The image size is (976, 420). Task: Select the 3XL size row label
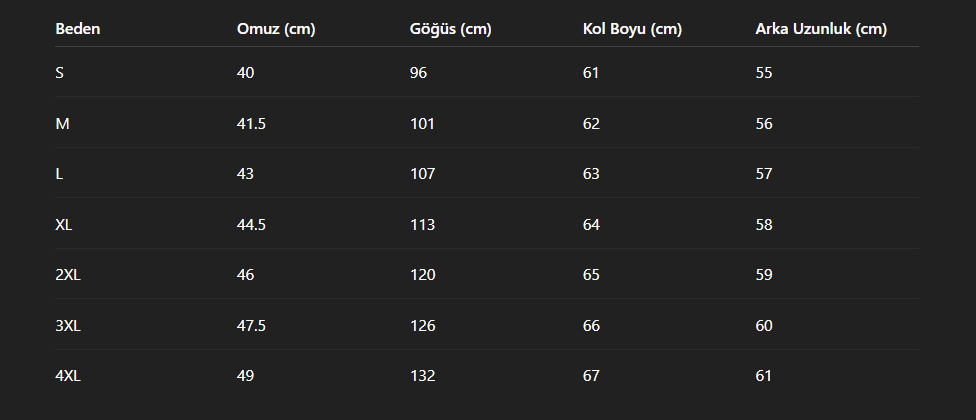(68, 325)
